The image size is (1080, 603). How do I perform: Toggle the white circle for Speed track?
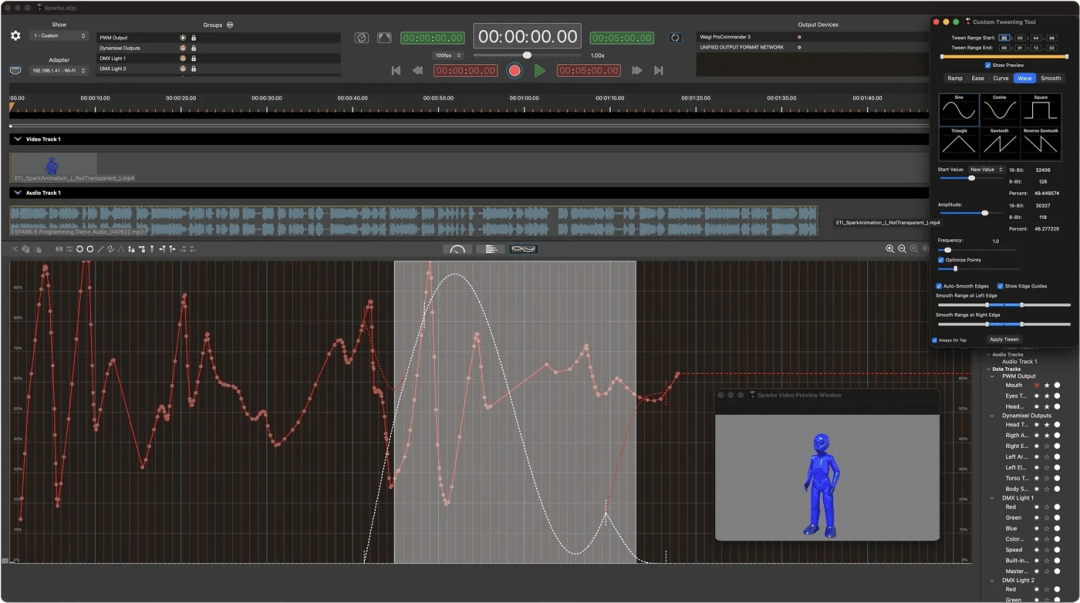point(1057,550)
